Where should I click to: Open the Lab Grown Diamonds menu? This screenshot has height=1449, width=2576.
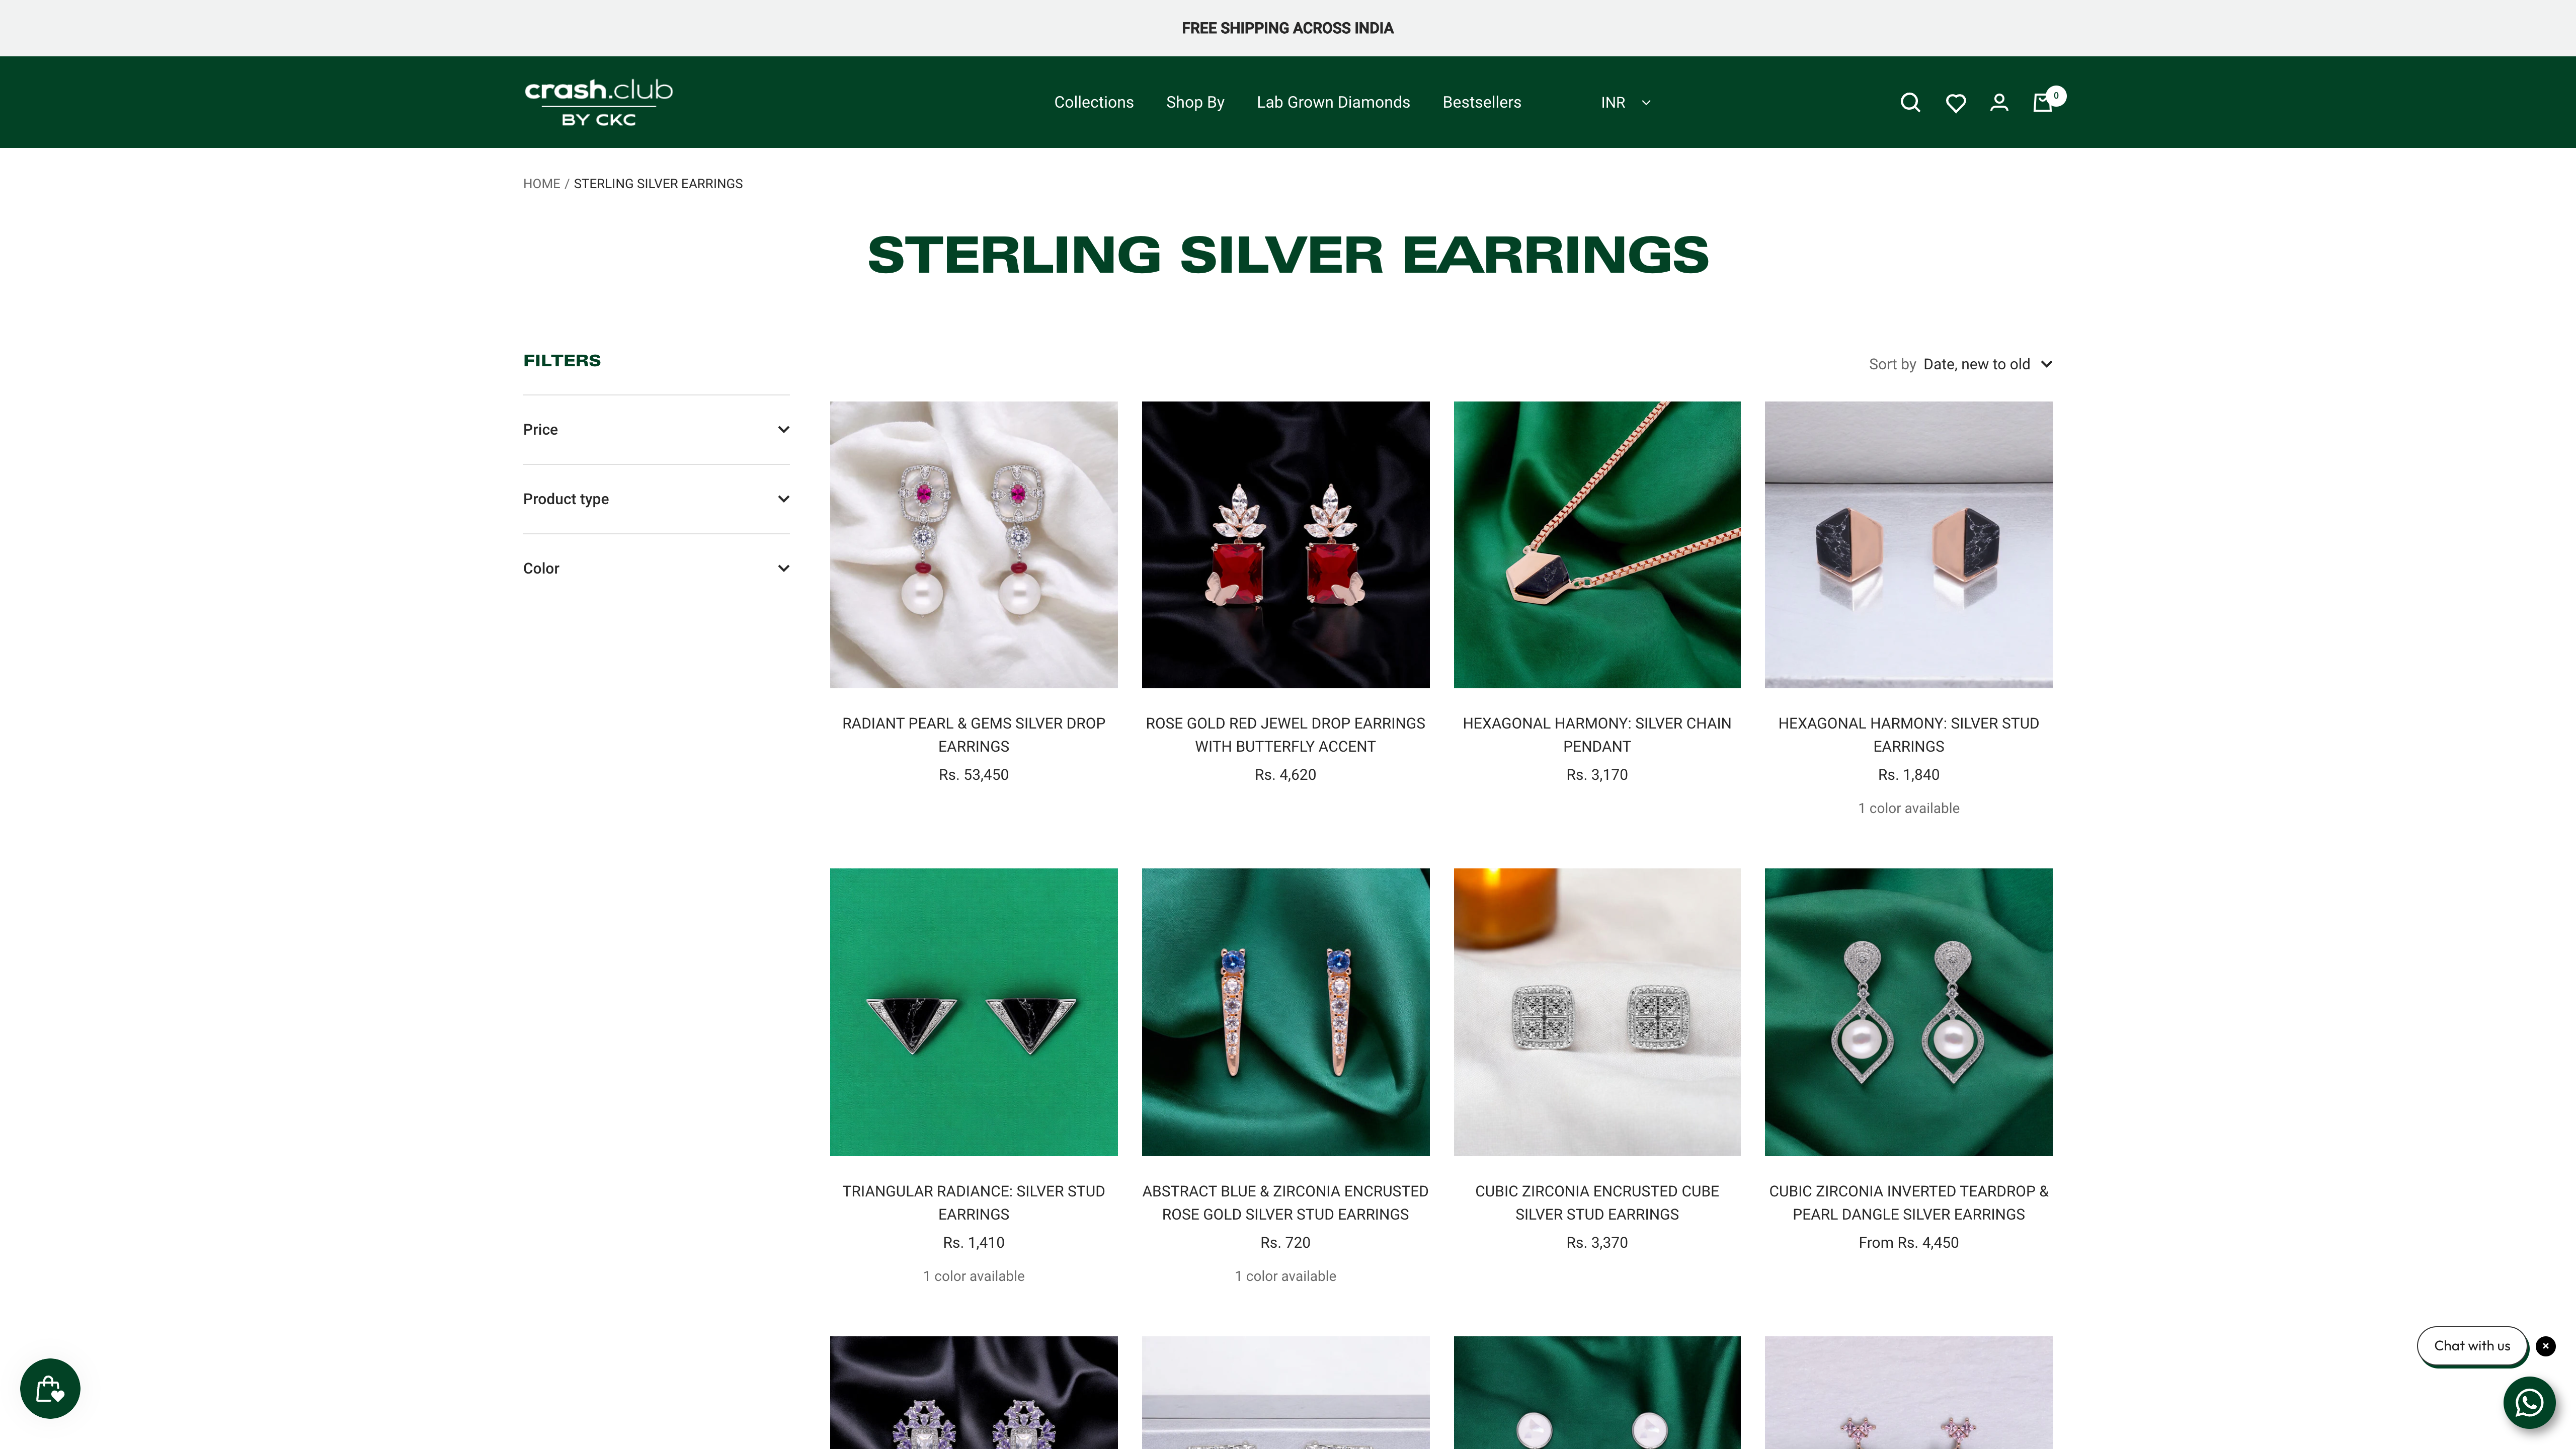(x=1333, y=102)
